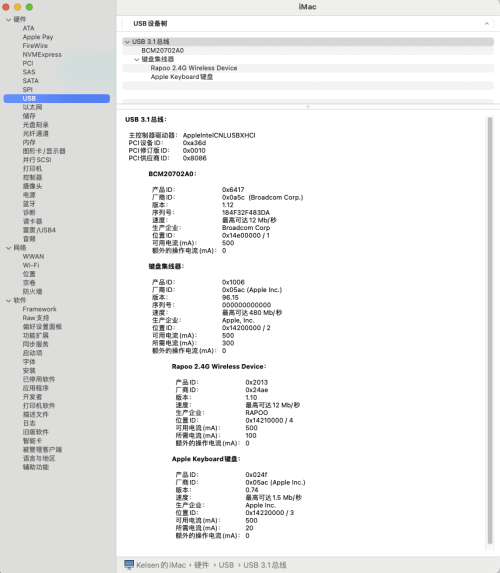Select 诊断 in the sidebar

[x=29, y=213]
